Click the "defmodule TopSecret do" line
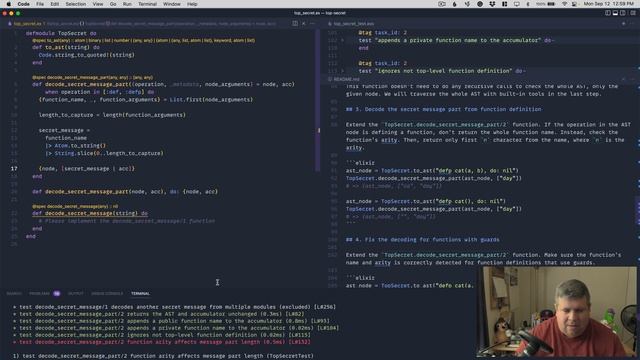 click(x=61, y=33)
